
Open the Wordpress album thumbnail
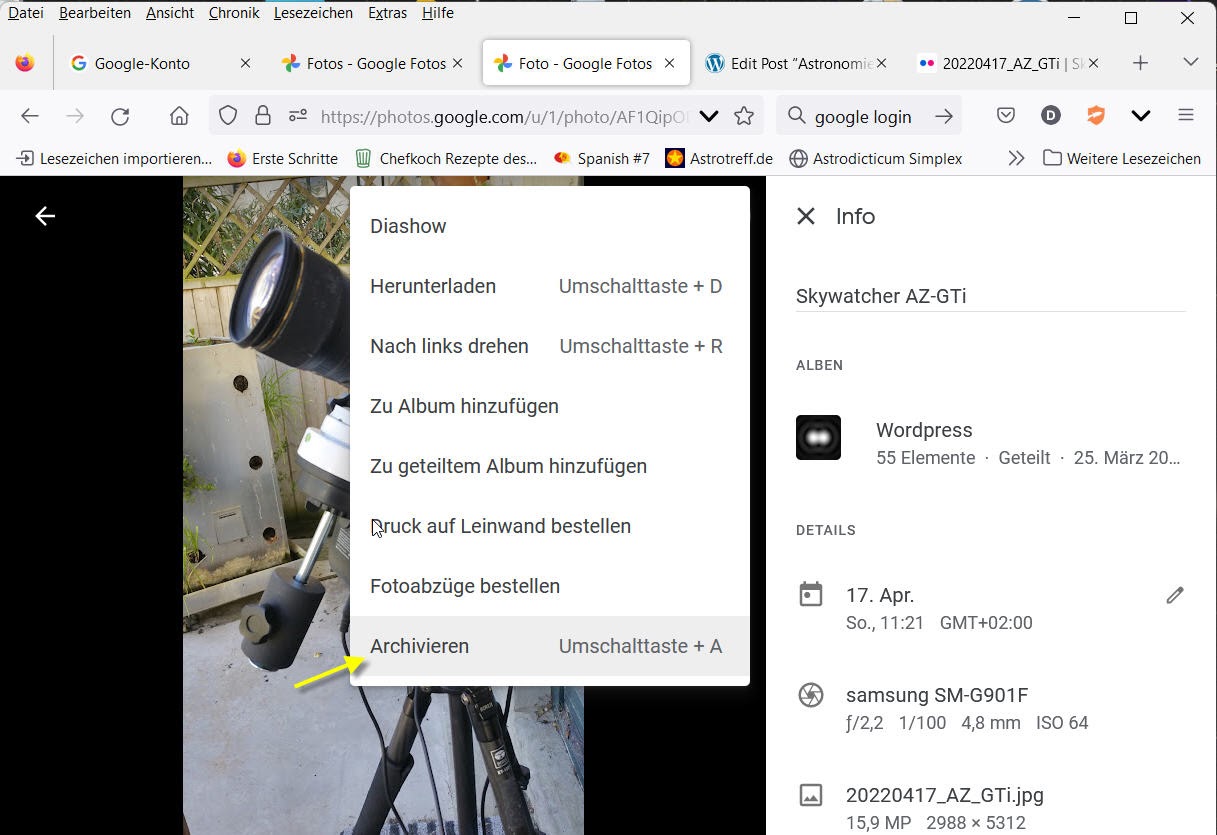click(x=818, y=438)
